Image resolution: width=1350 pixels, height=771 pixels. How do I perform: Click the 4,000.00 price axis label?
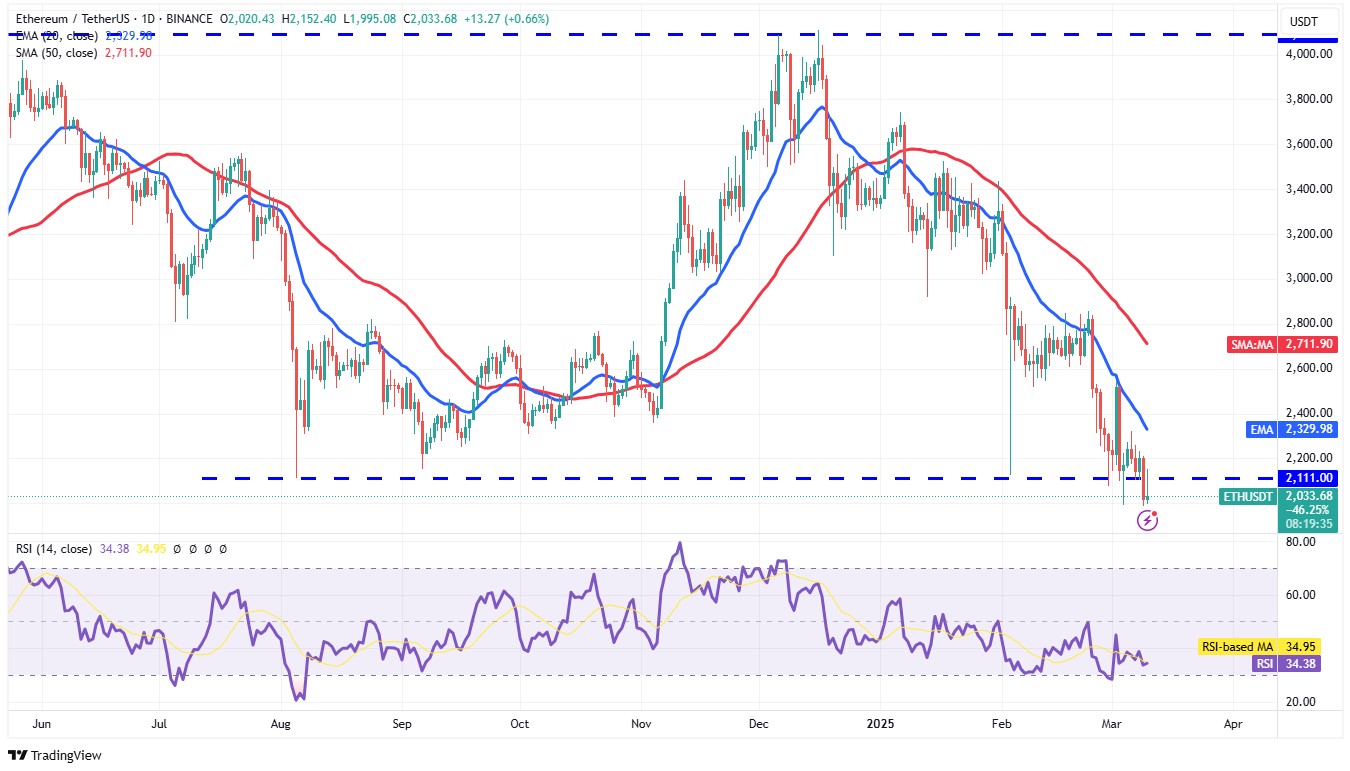(x=1307, y=54)
